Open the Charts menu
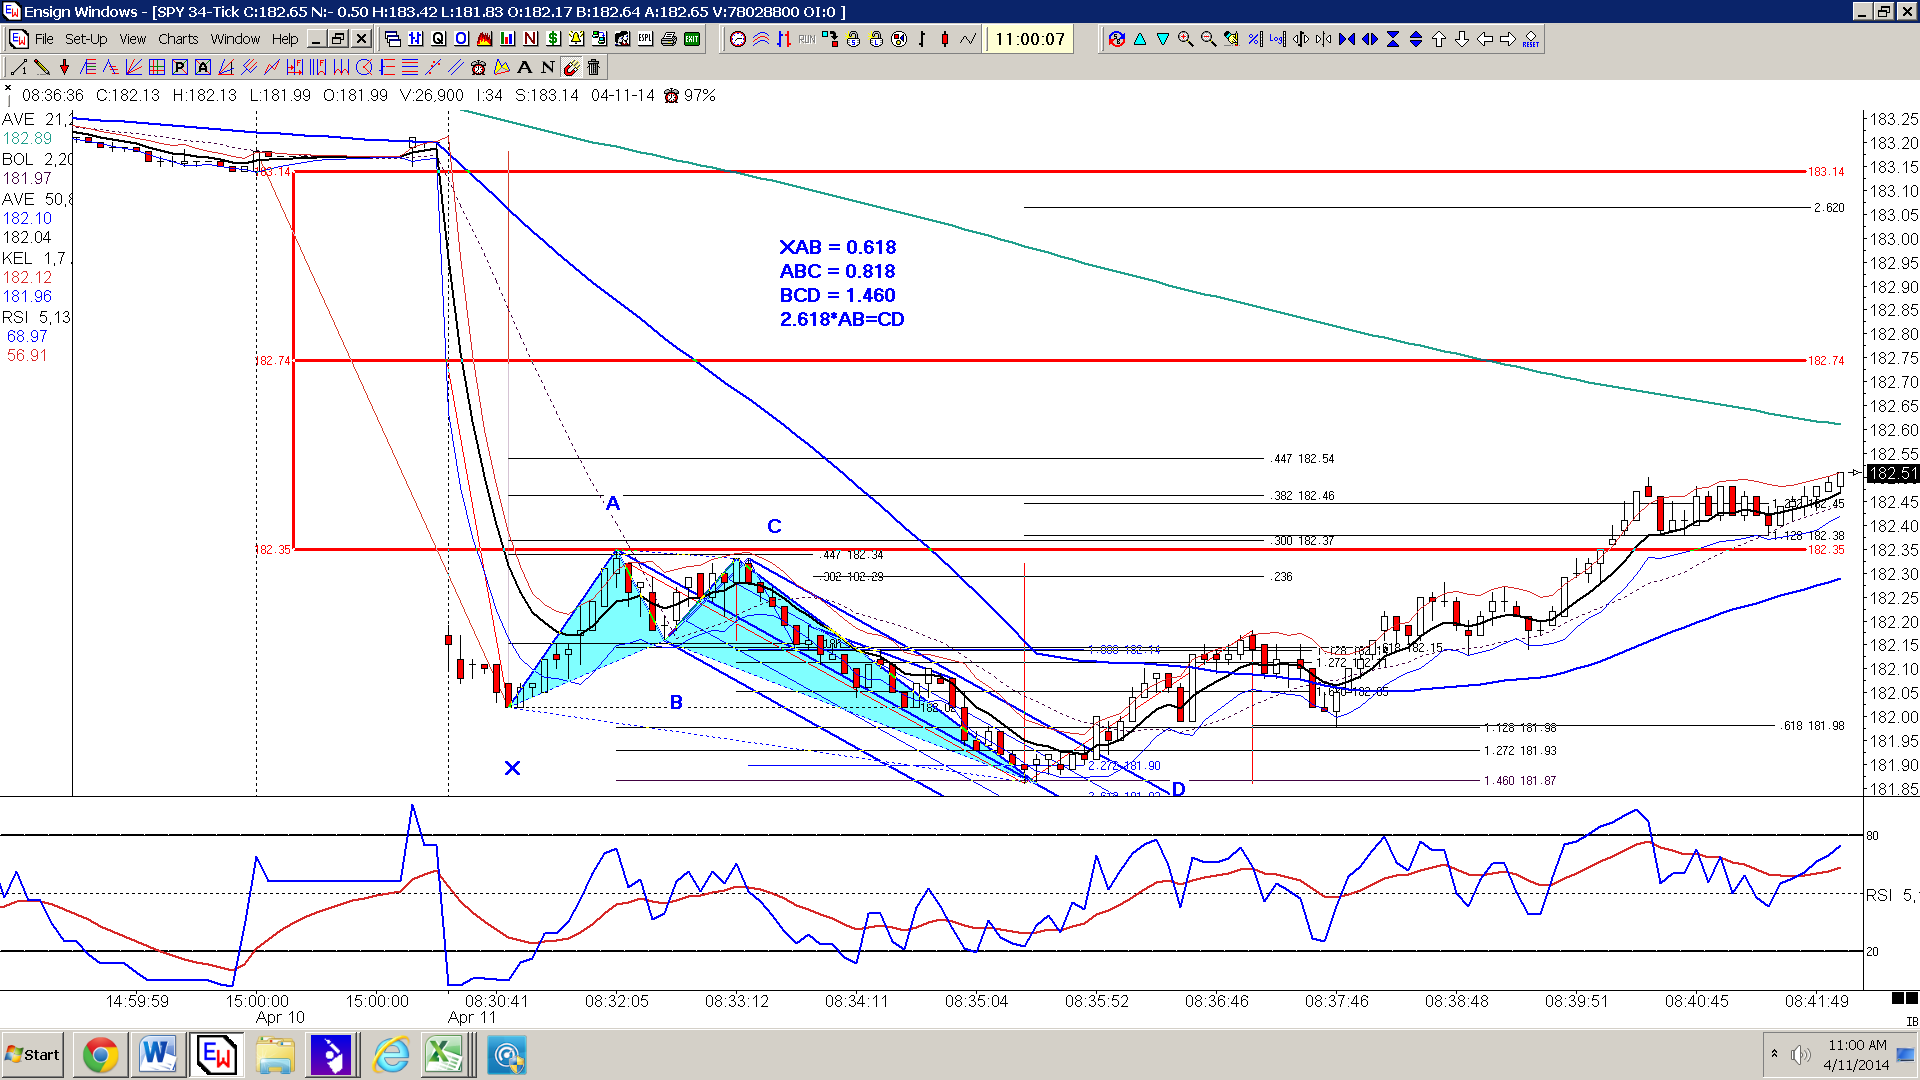Viewport: 1920px width, 1080px height. tap(178, 39)
